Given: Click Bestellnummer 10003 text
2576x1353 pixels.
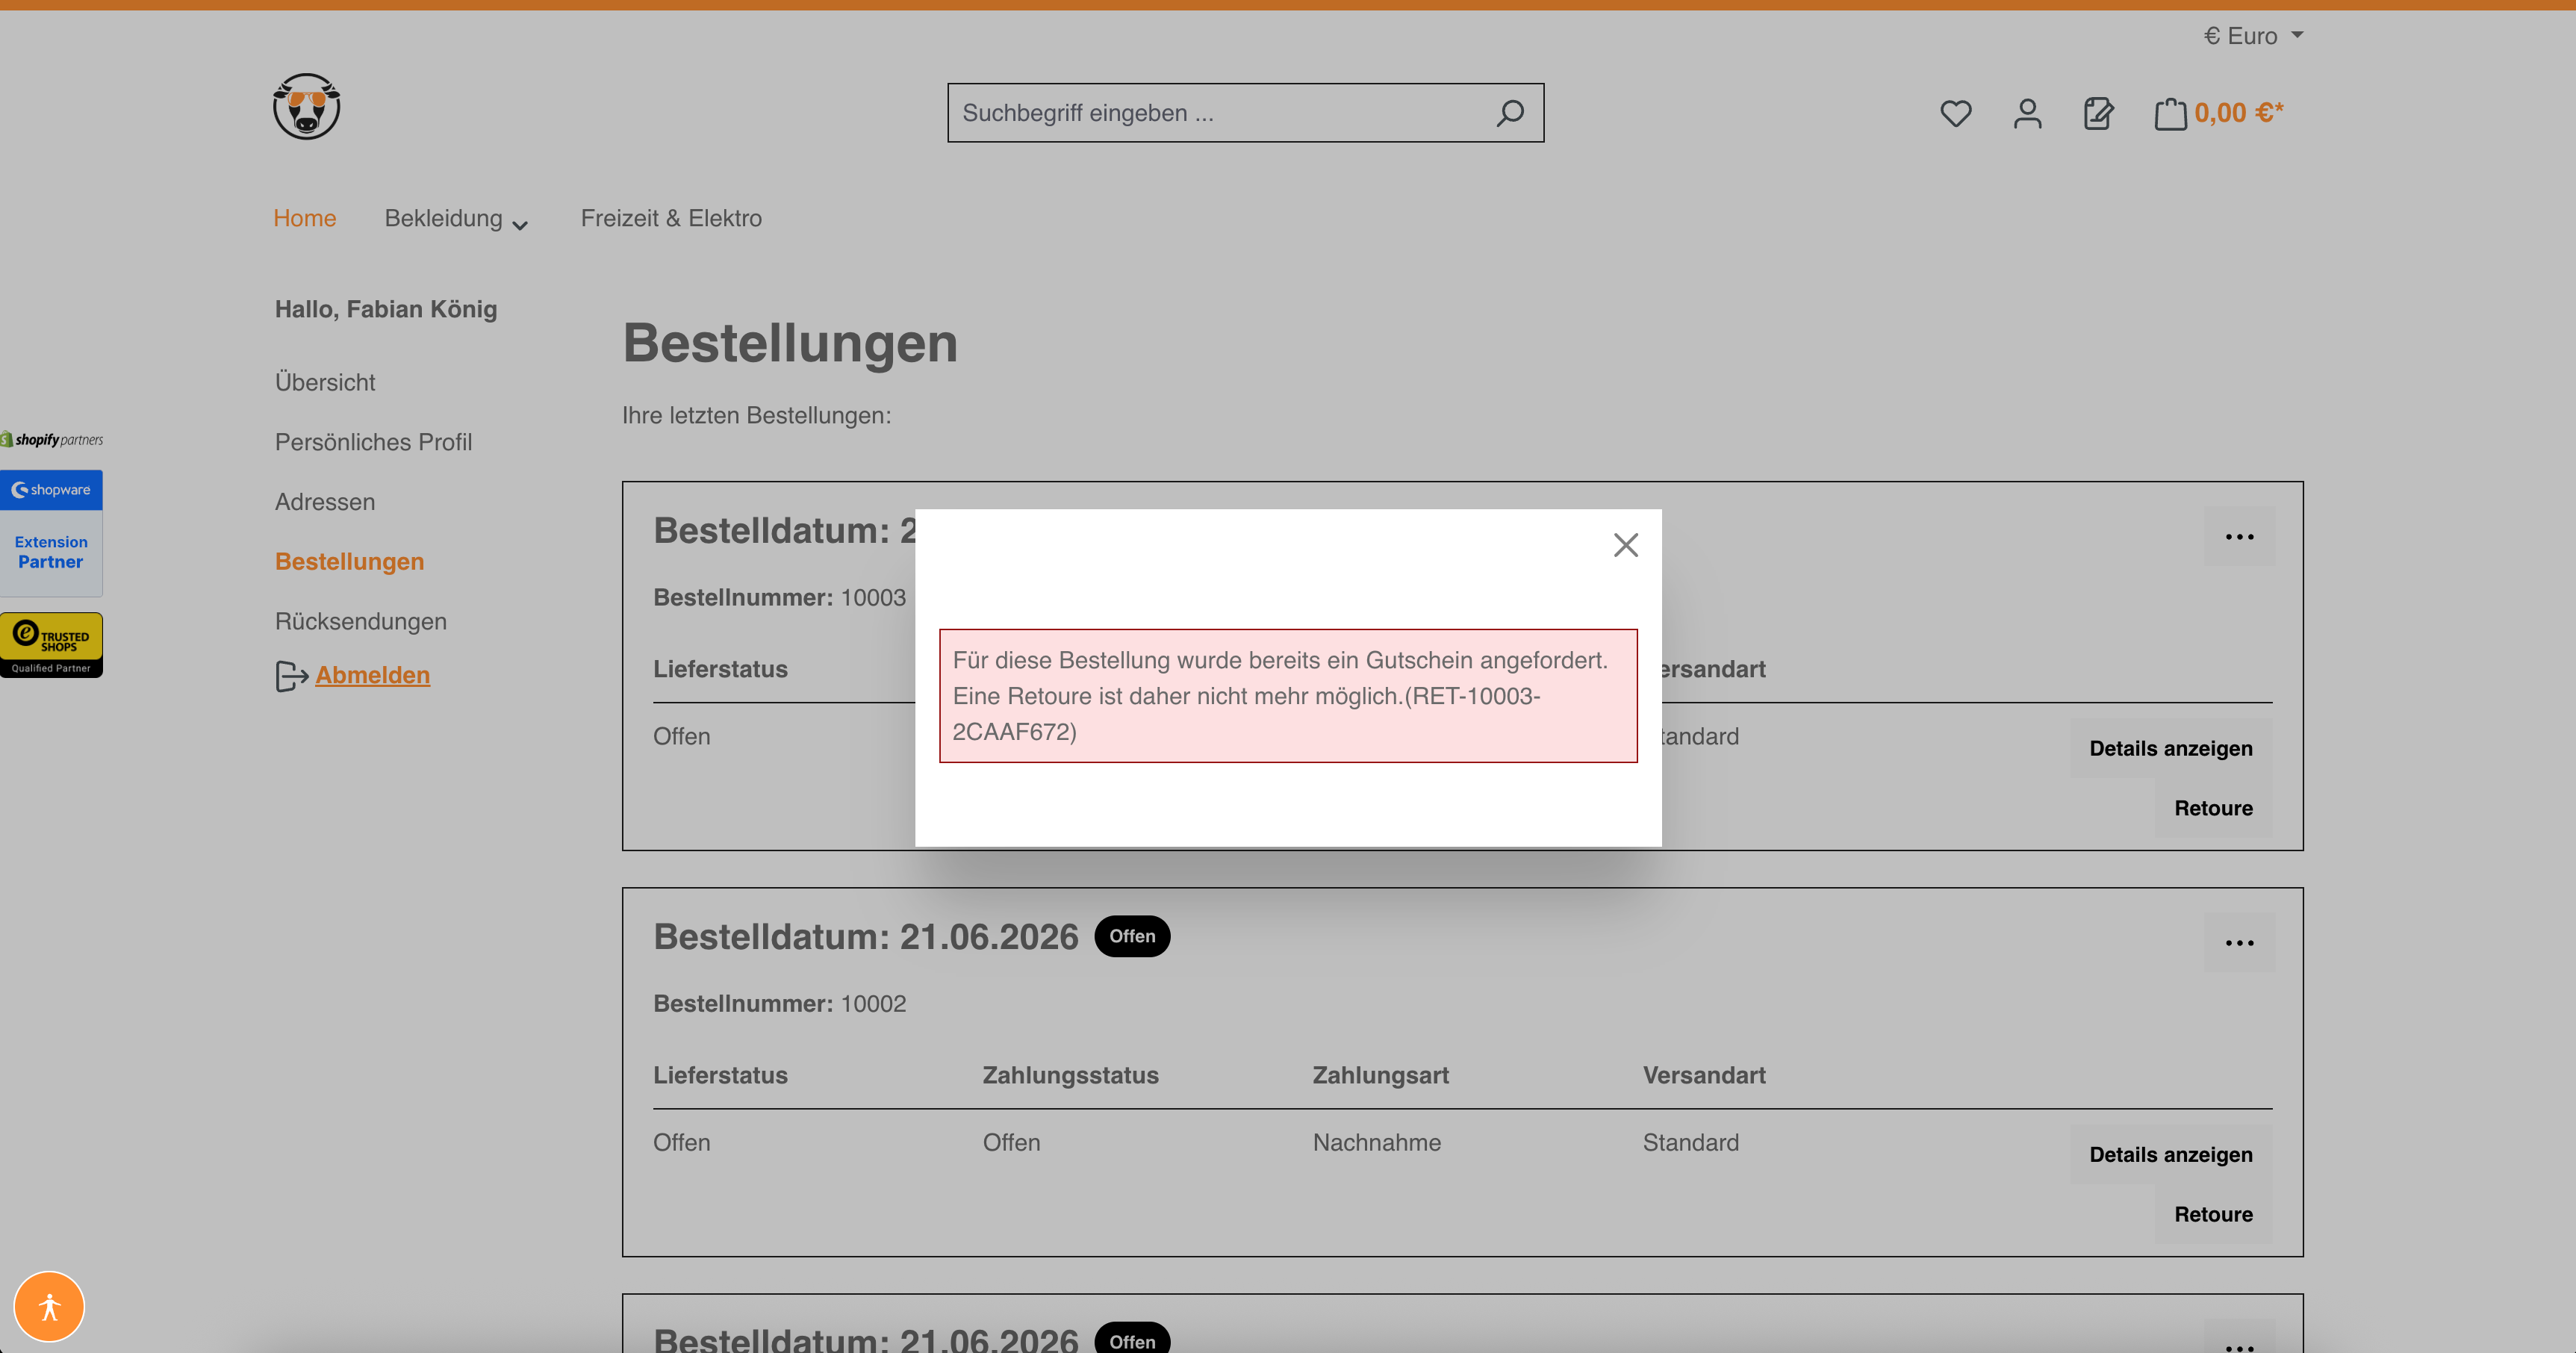Looking at the screenshot, I should [780, 597].
